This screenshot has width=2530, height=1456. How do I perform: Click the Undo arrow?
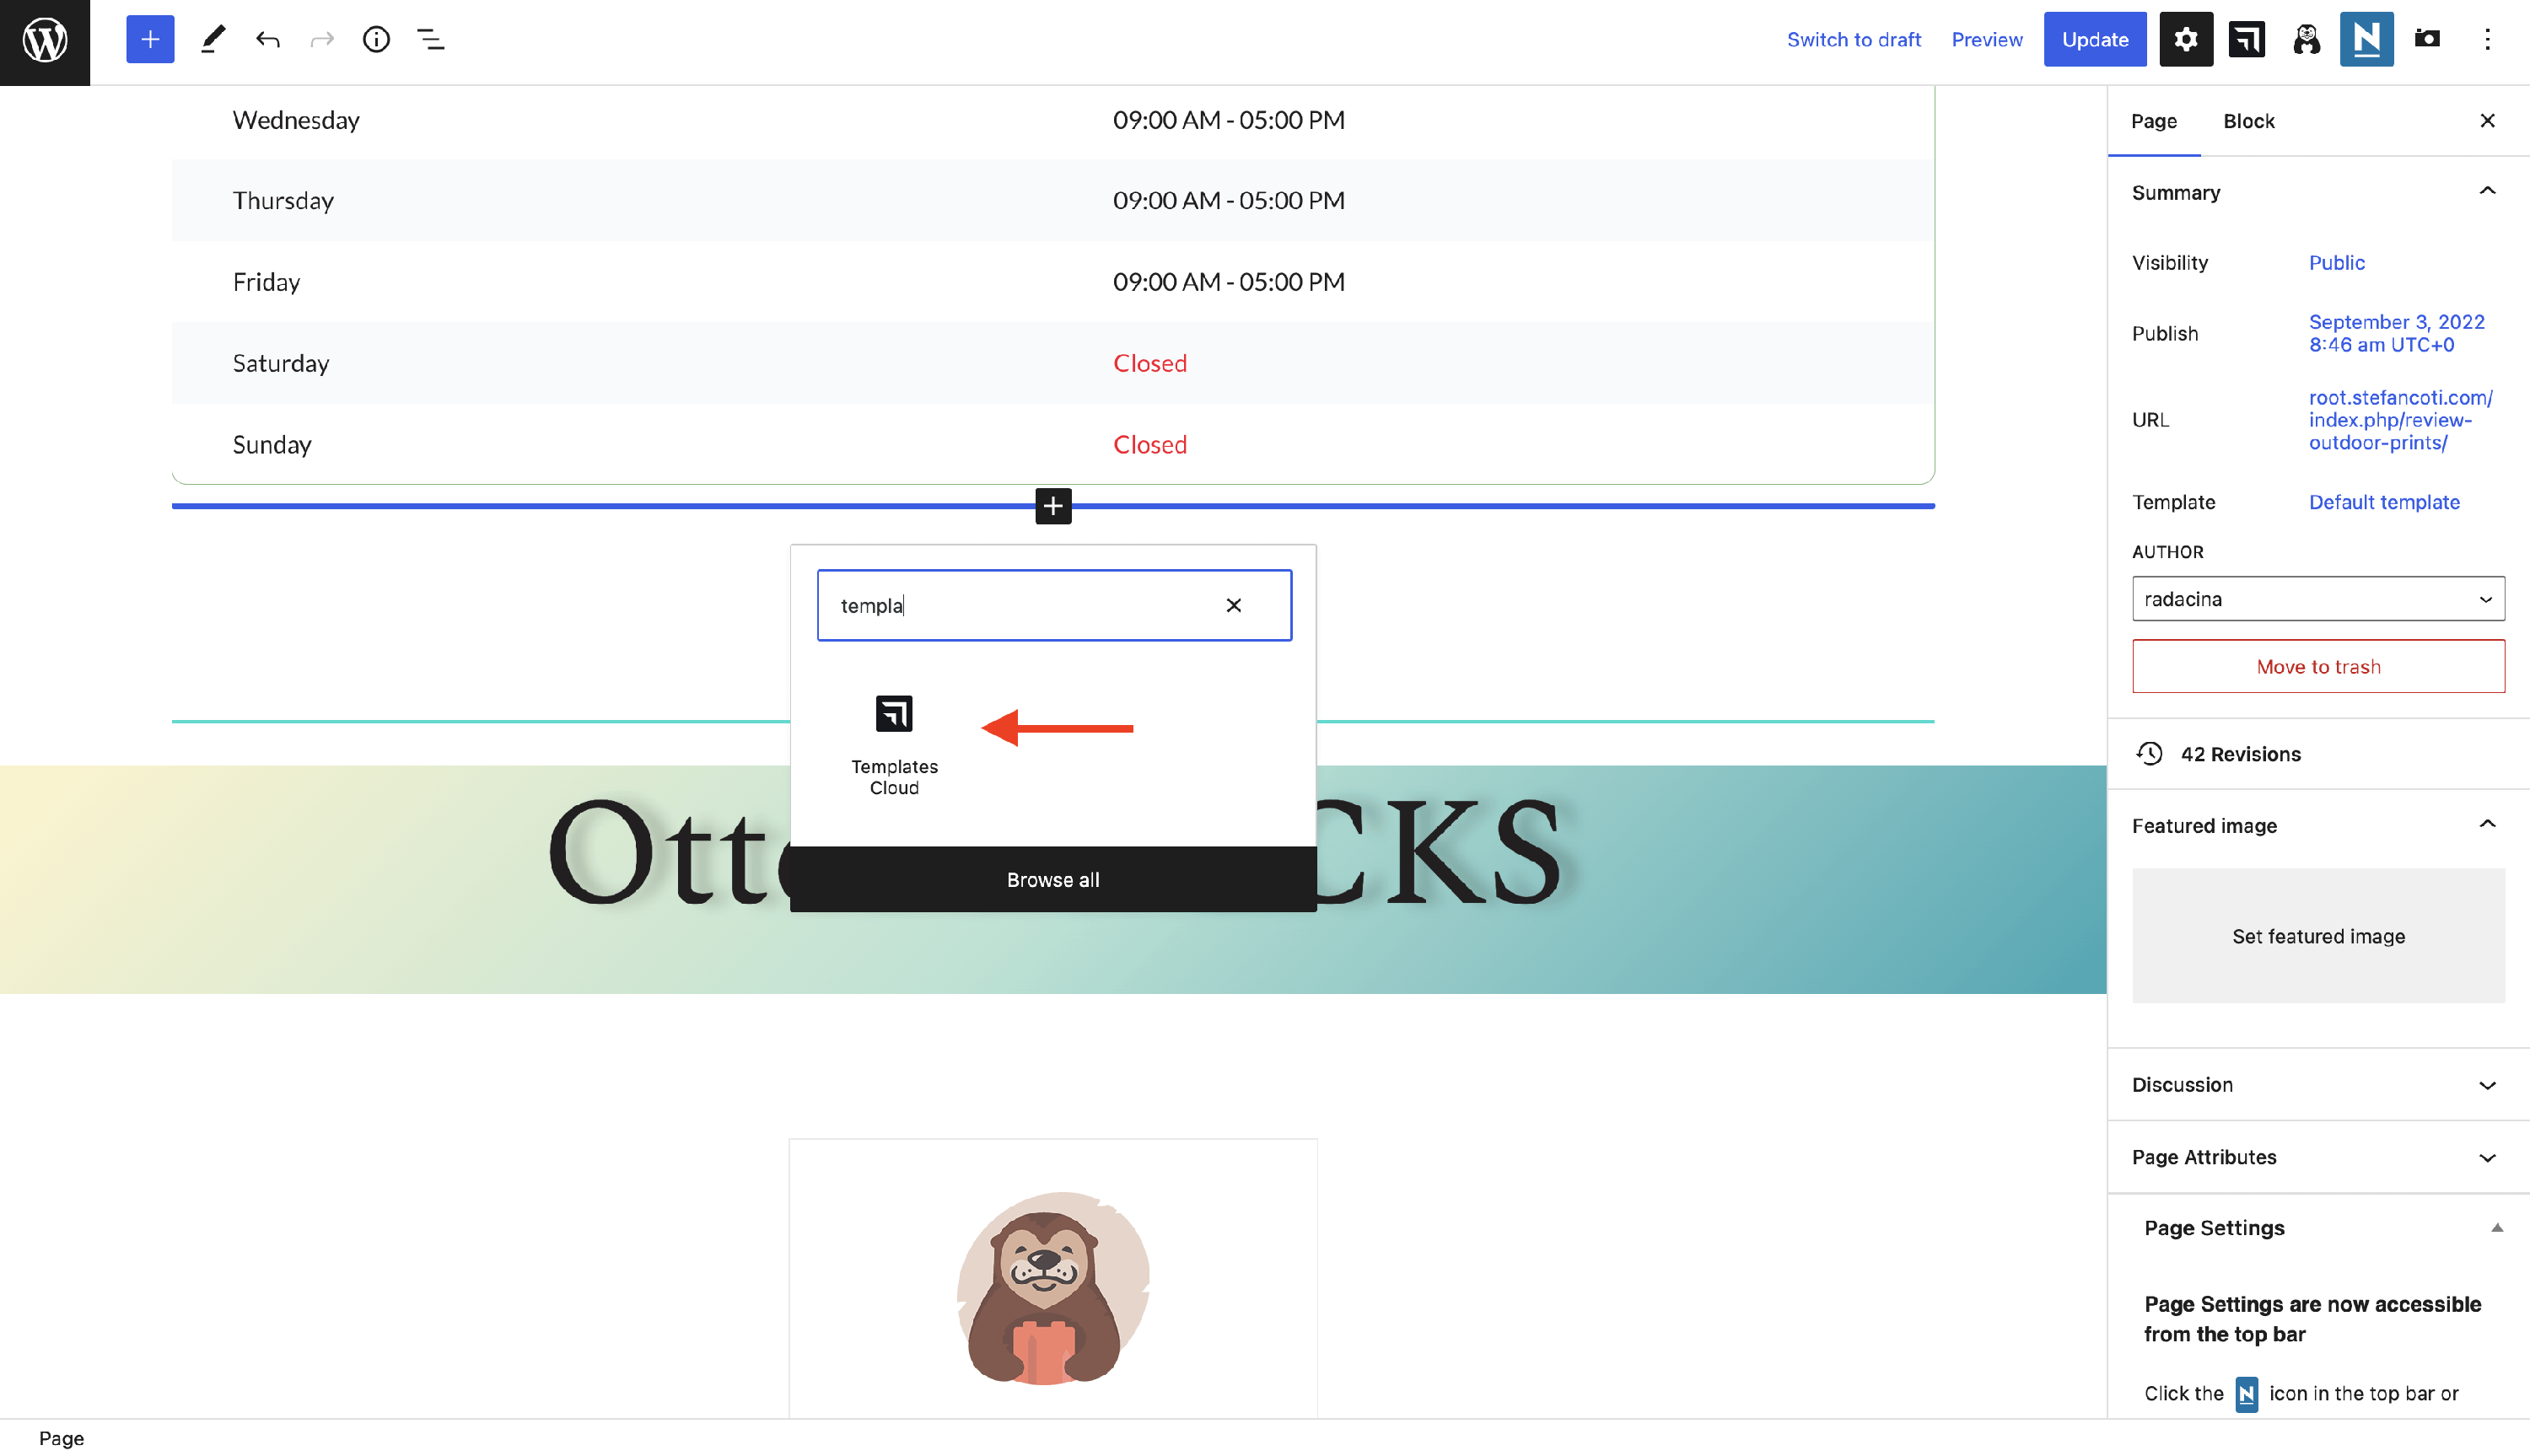pos(267,40)
